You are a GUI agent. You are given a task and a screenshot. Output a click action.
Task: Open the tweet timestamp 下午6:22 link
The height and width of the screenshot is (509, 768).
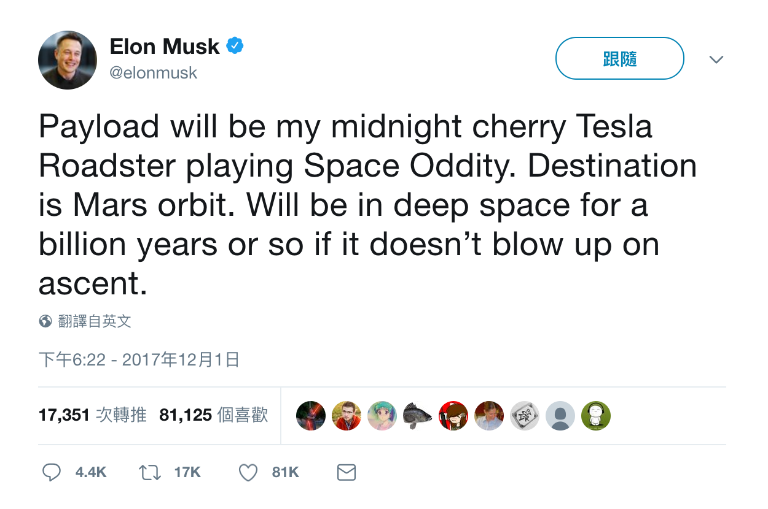pyautogui.click(x=139, y=359)
